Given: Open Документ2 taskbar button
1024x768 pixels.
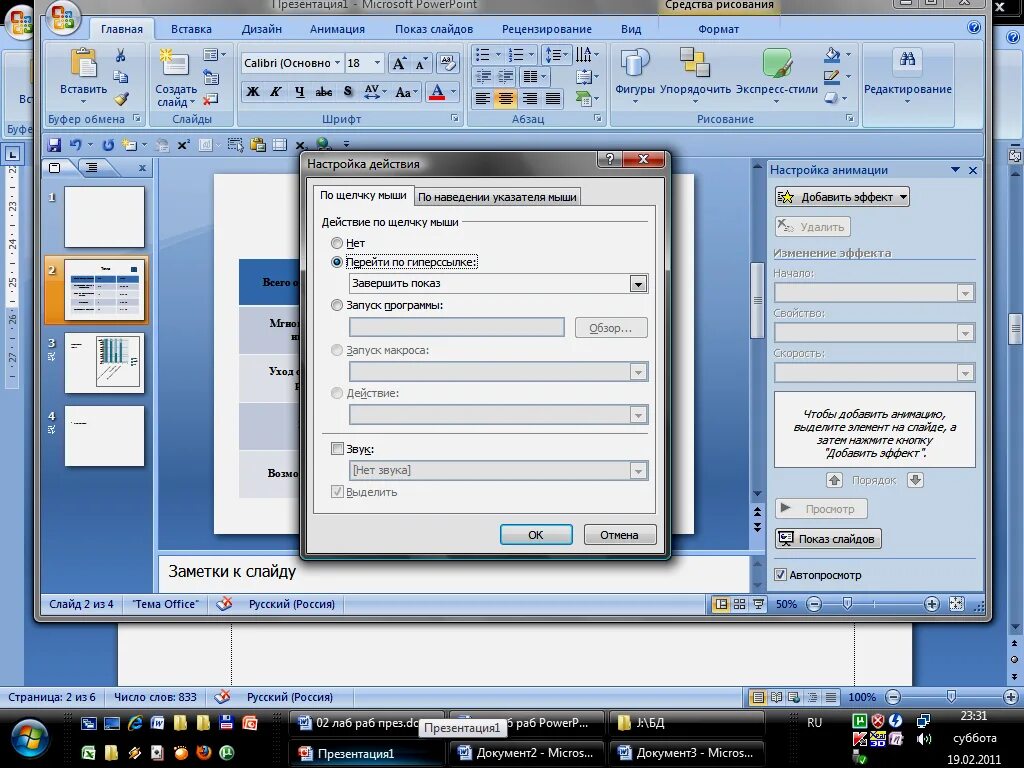Looking at the screenshot, I should click(527, 753).
